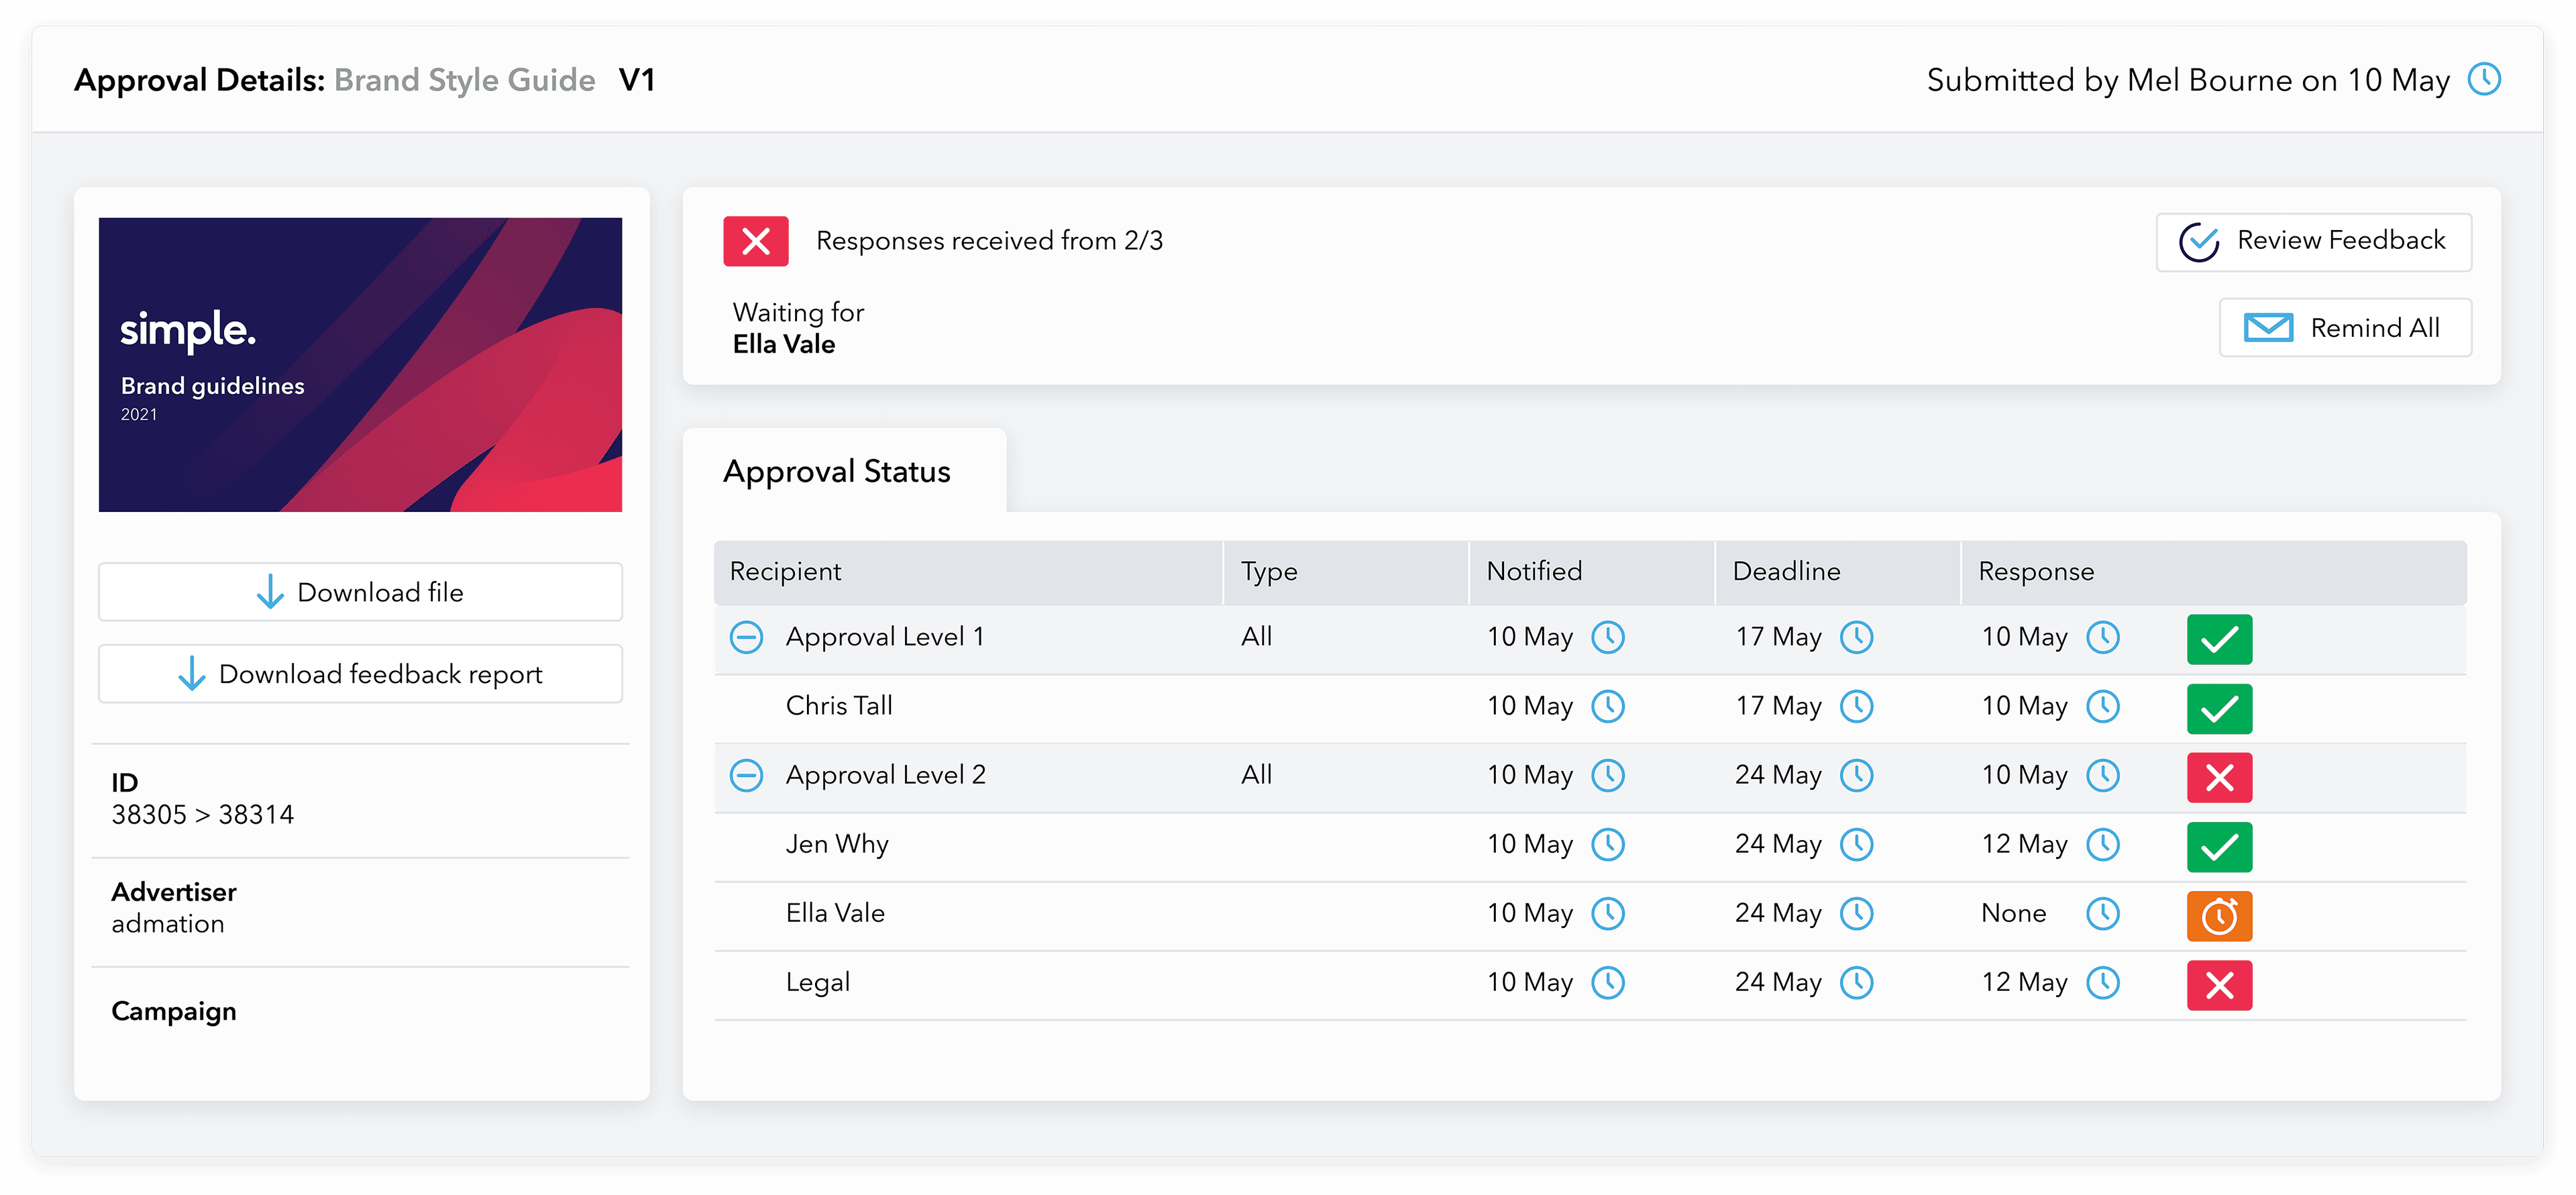Click the Brand guidelines cover thumbnail

(x=360, y=363)
